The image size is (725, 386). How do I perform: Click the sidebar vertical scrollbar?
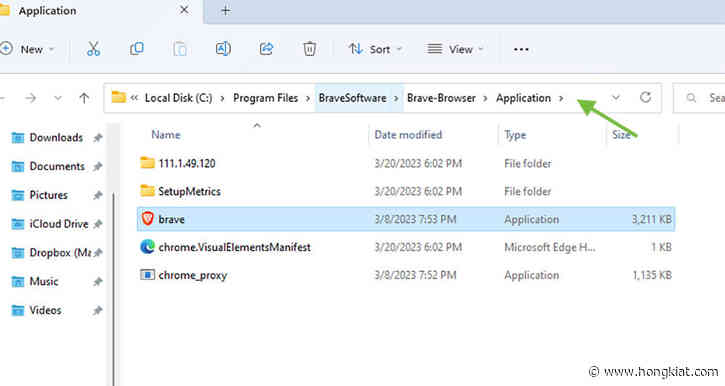click(113, 289)
